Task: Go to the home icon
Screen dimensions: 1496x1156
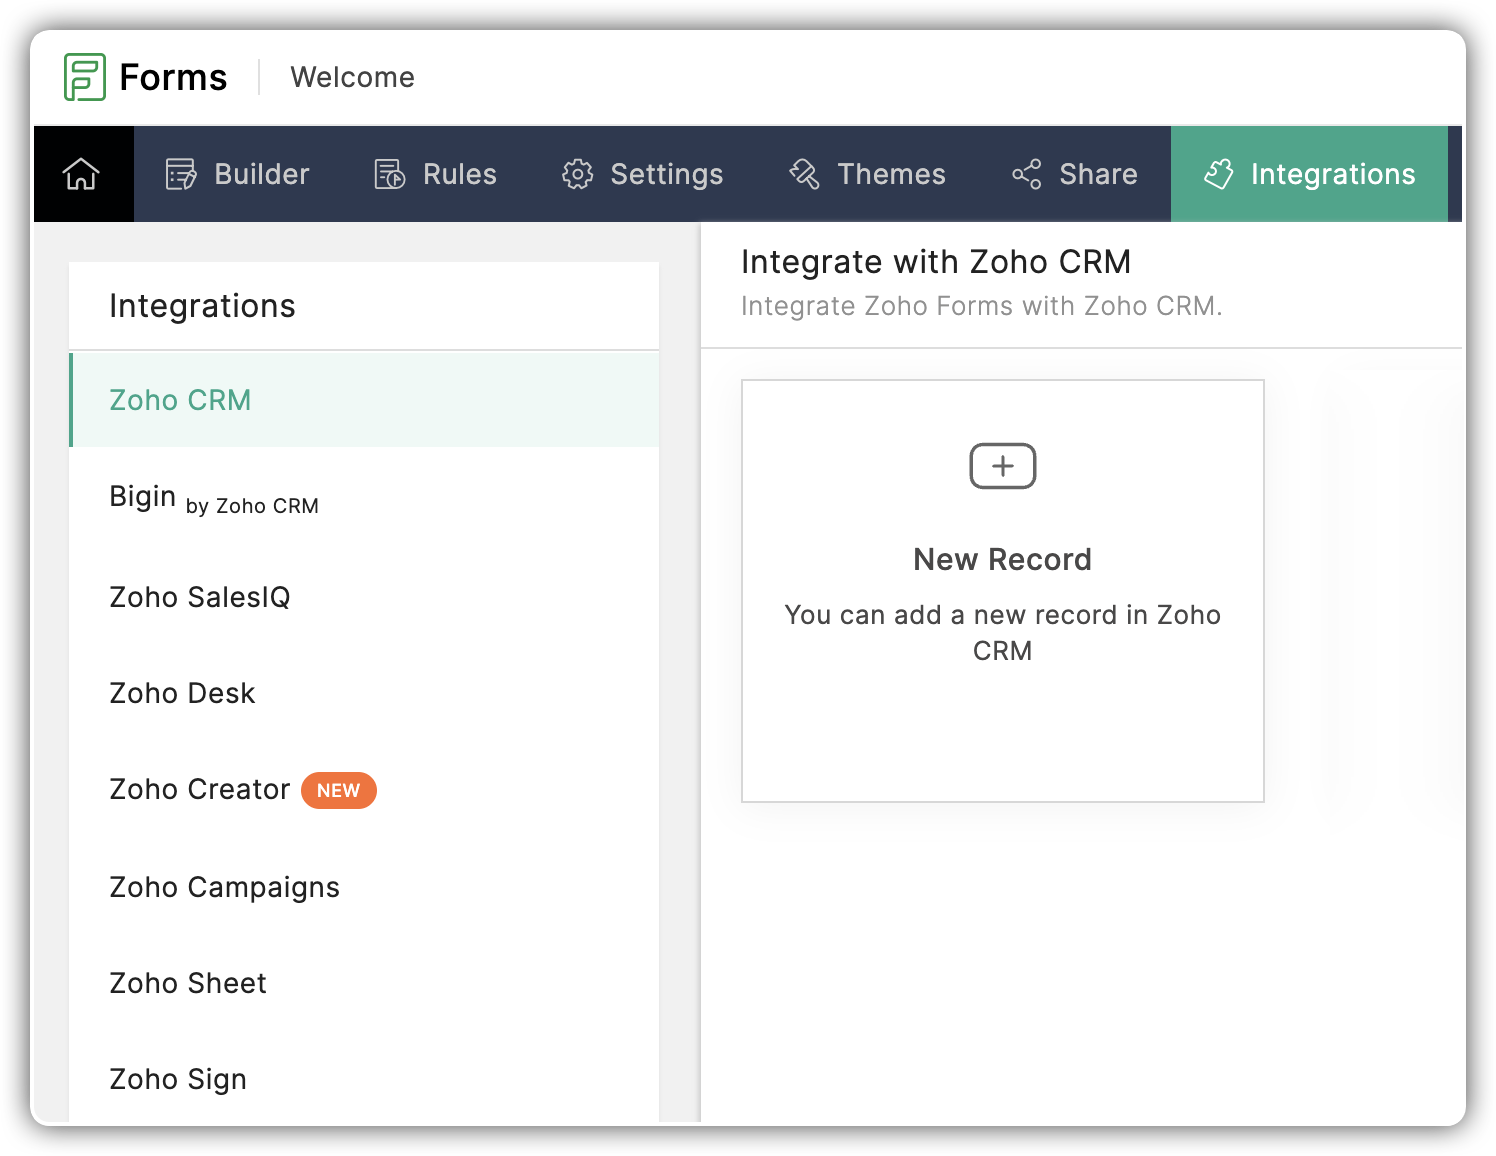Action: click(x=82, y=174)
